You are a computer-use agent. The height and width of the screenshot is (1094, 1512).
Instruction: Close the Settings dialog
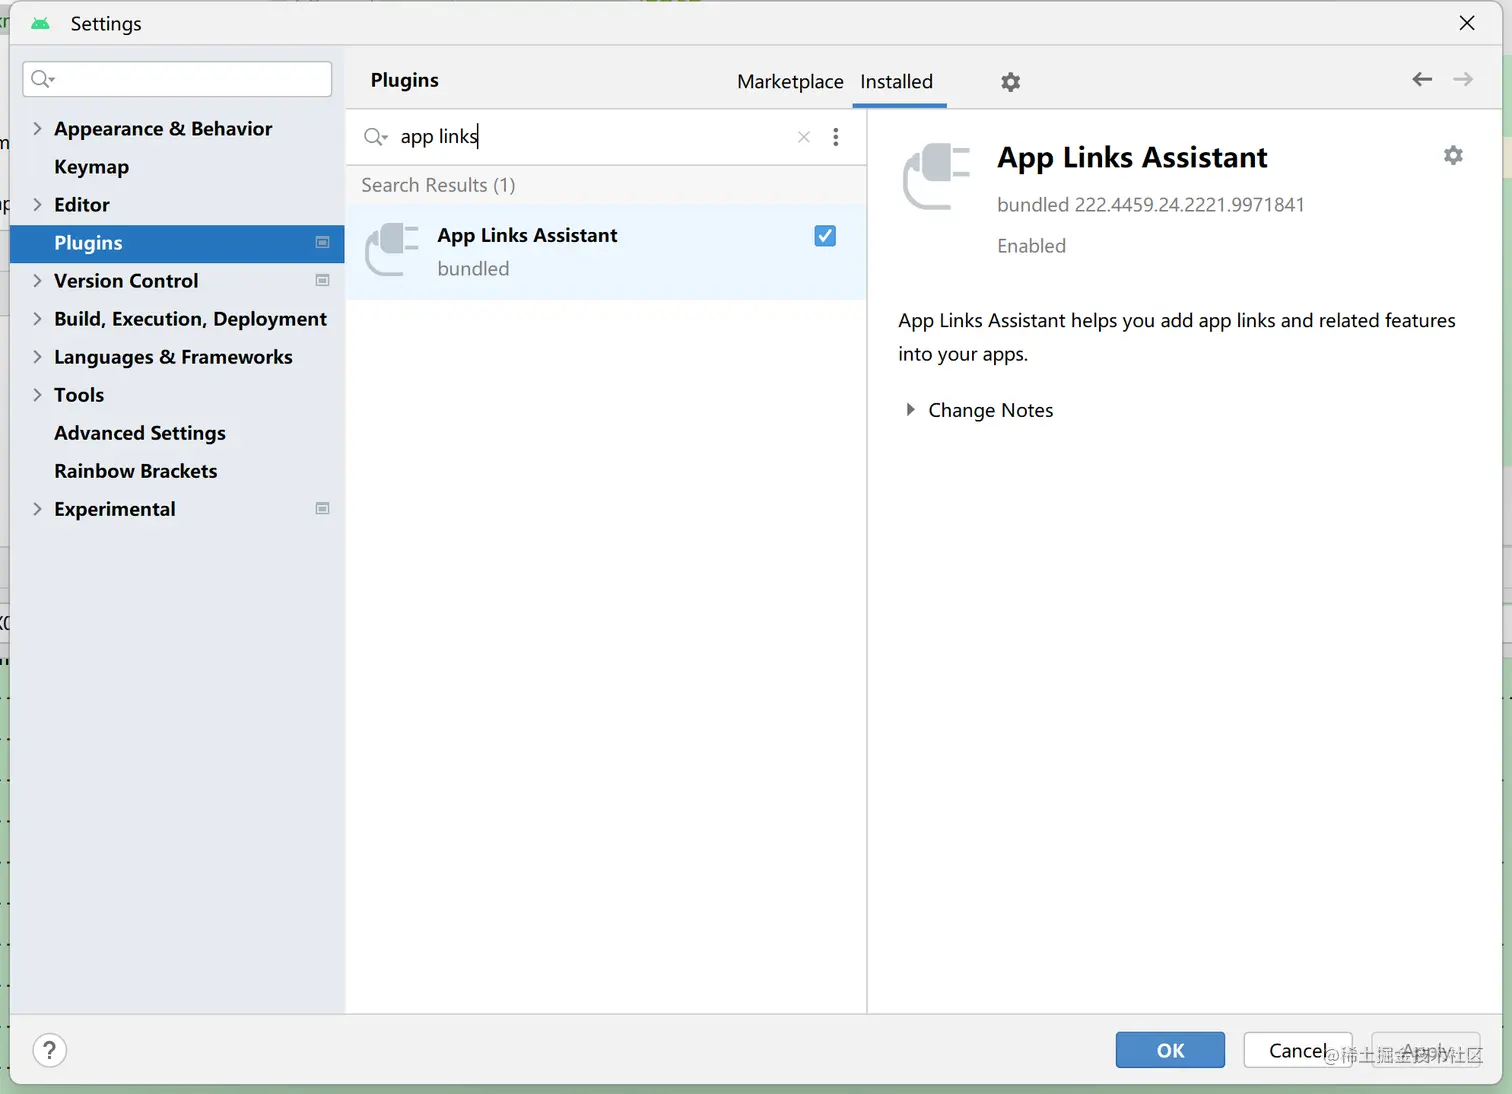click(1467, 23)
